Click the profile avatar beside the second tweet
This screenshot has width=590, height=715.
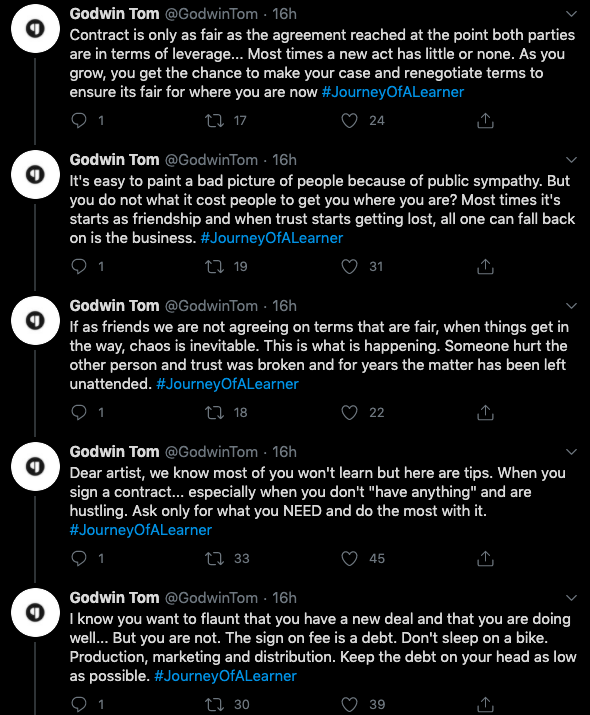pos(35,174)
